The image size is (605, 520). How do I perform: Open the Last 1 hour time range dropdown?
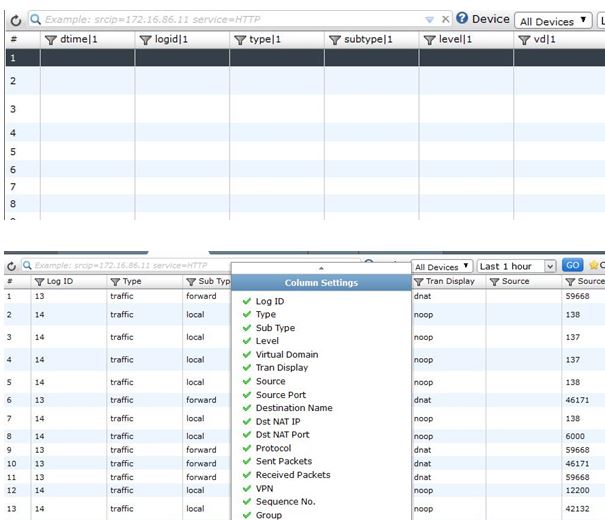[x=517, y=267]
